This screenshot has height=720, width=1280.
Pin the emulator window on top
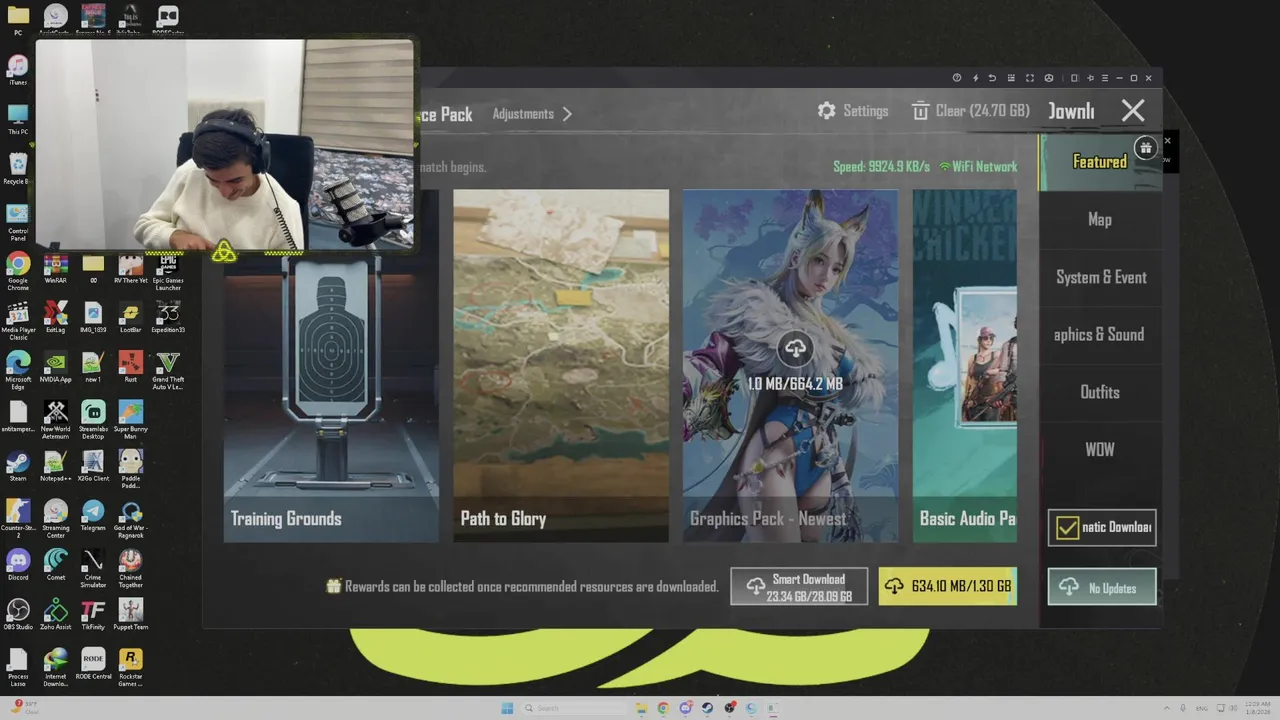[x=1090, y=78]
